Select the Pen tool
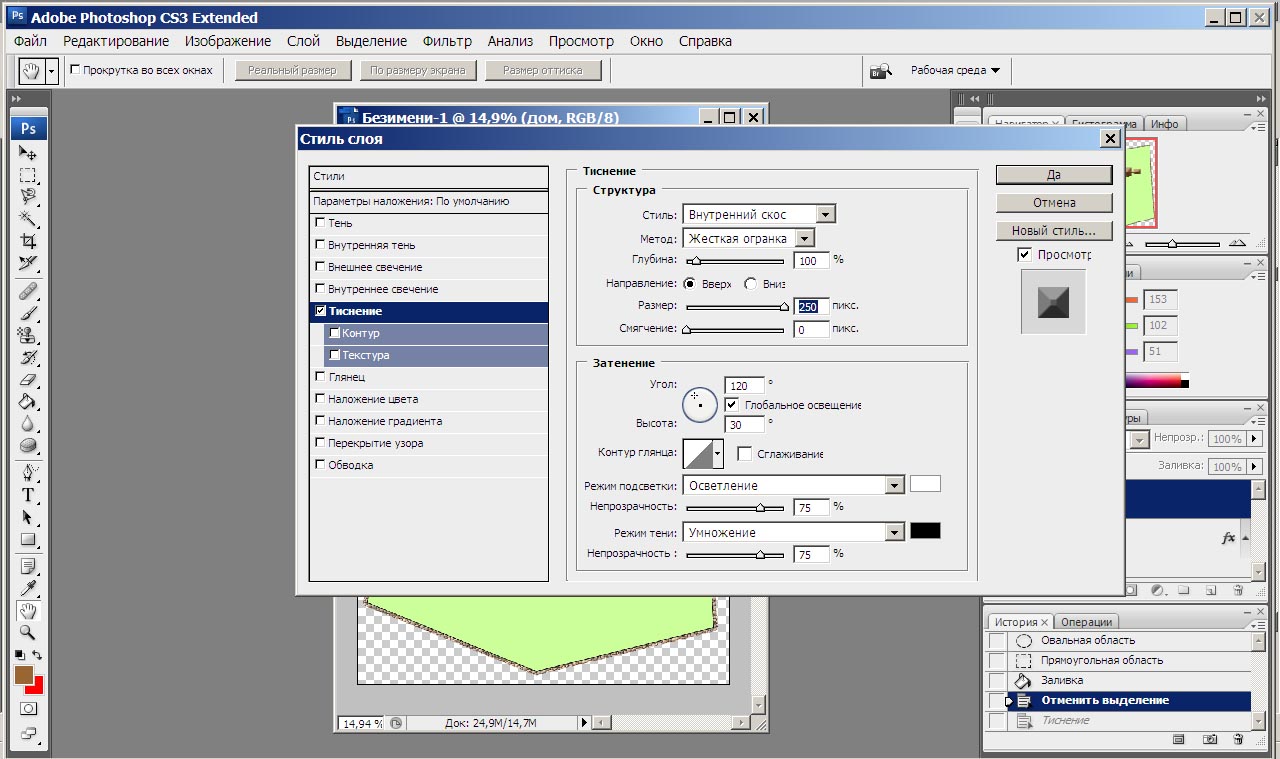The width and height of the screenshot is (1280, 759). pyautogui.click(x=28, y=473)
